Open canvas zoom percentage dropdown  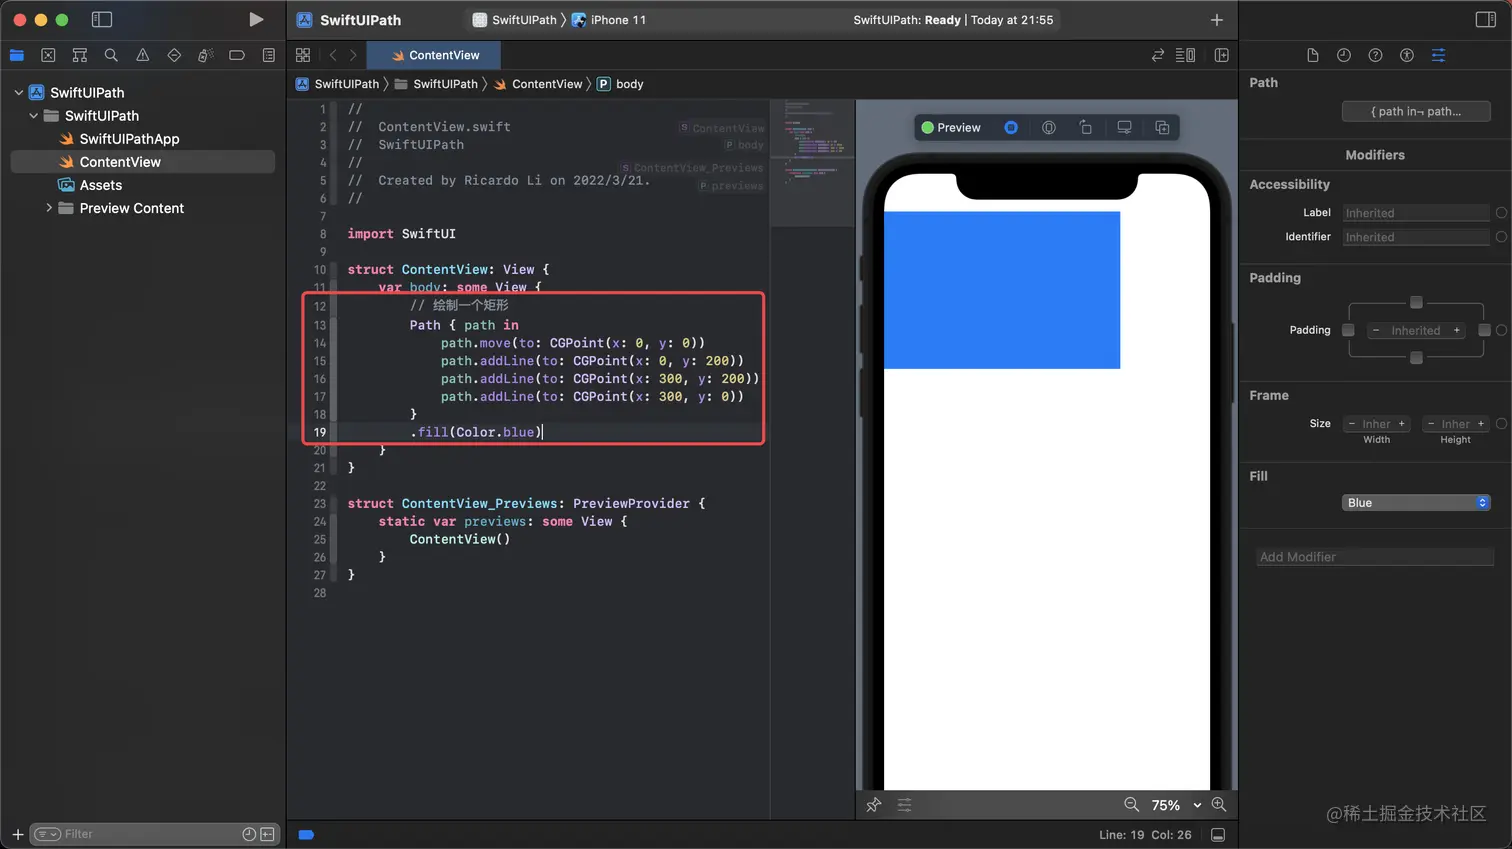(1177, 805)
